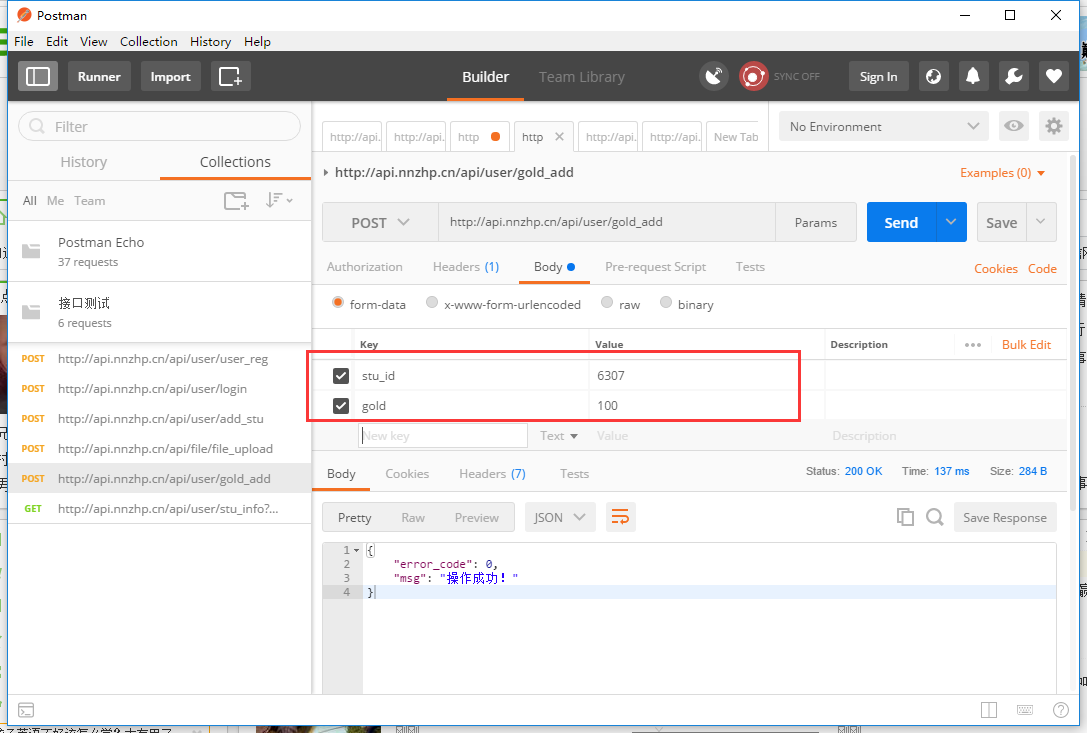
Task: Open the File menu
Action: (24, 42)
